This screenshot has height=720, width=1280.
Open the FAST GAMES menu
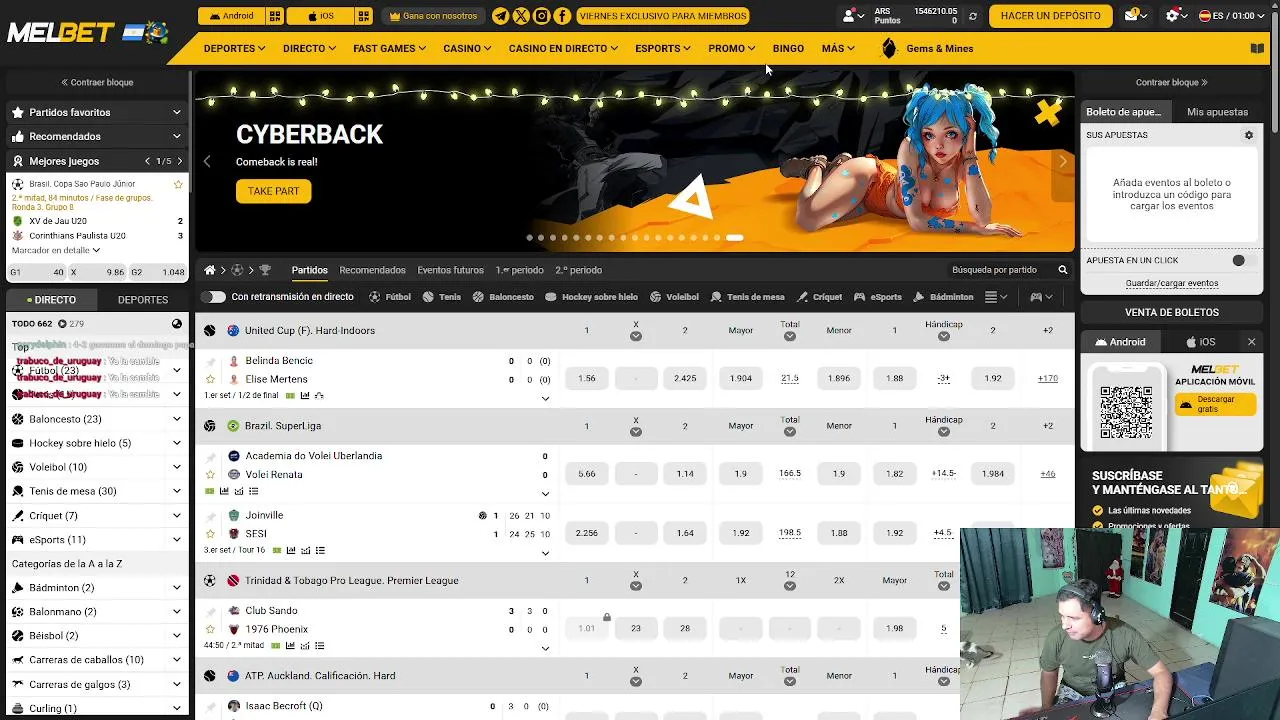click(x=389, y=49)
